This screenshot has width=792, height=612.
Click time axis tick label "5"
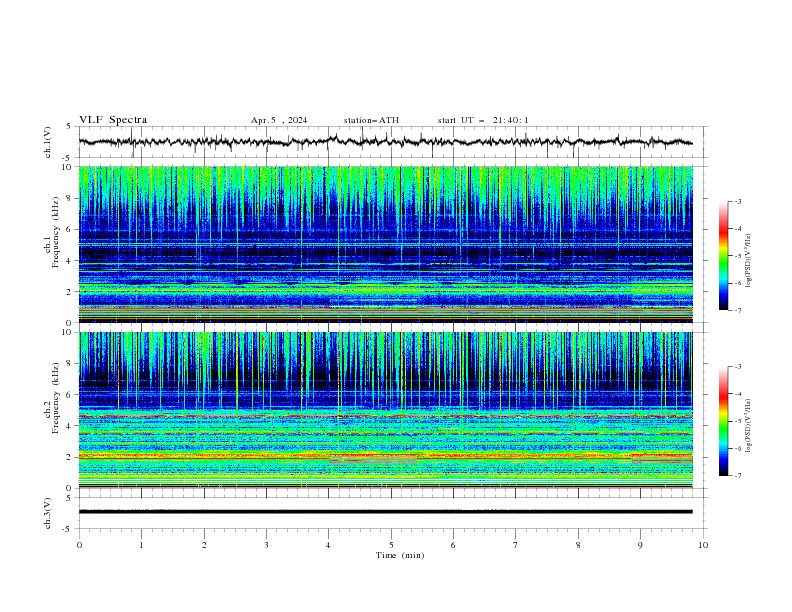click(391, 545)
